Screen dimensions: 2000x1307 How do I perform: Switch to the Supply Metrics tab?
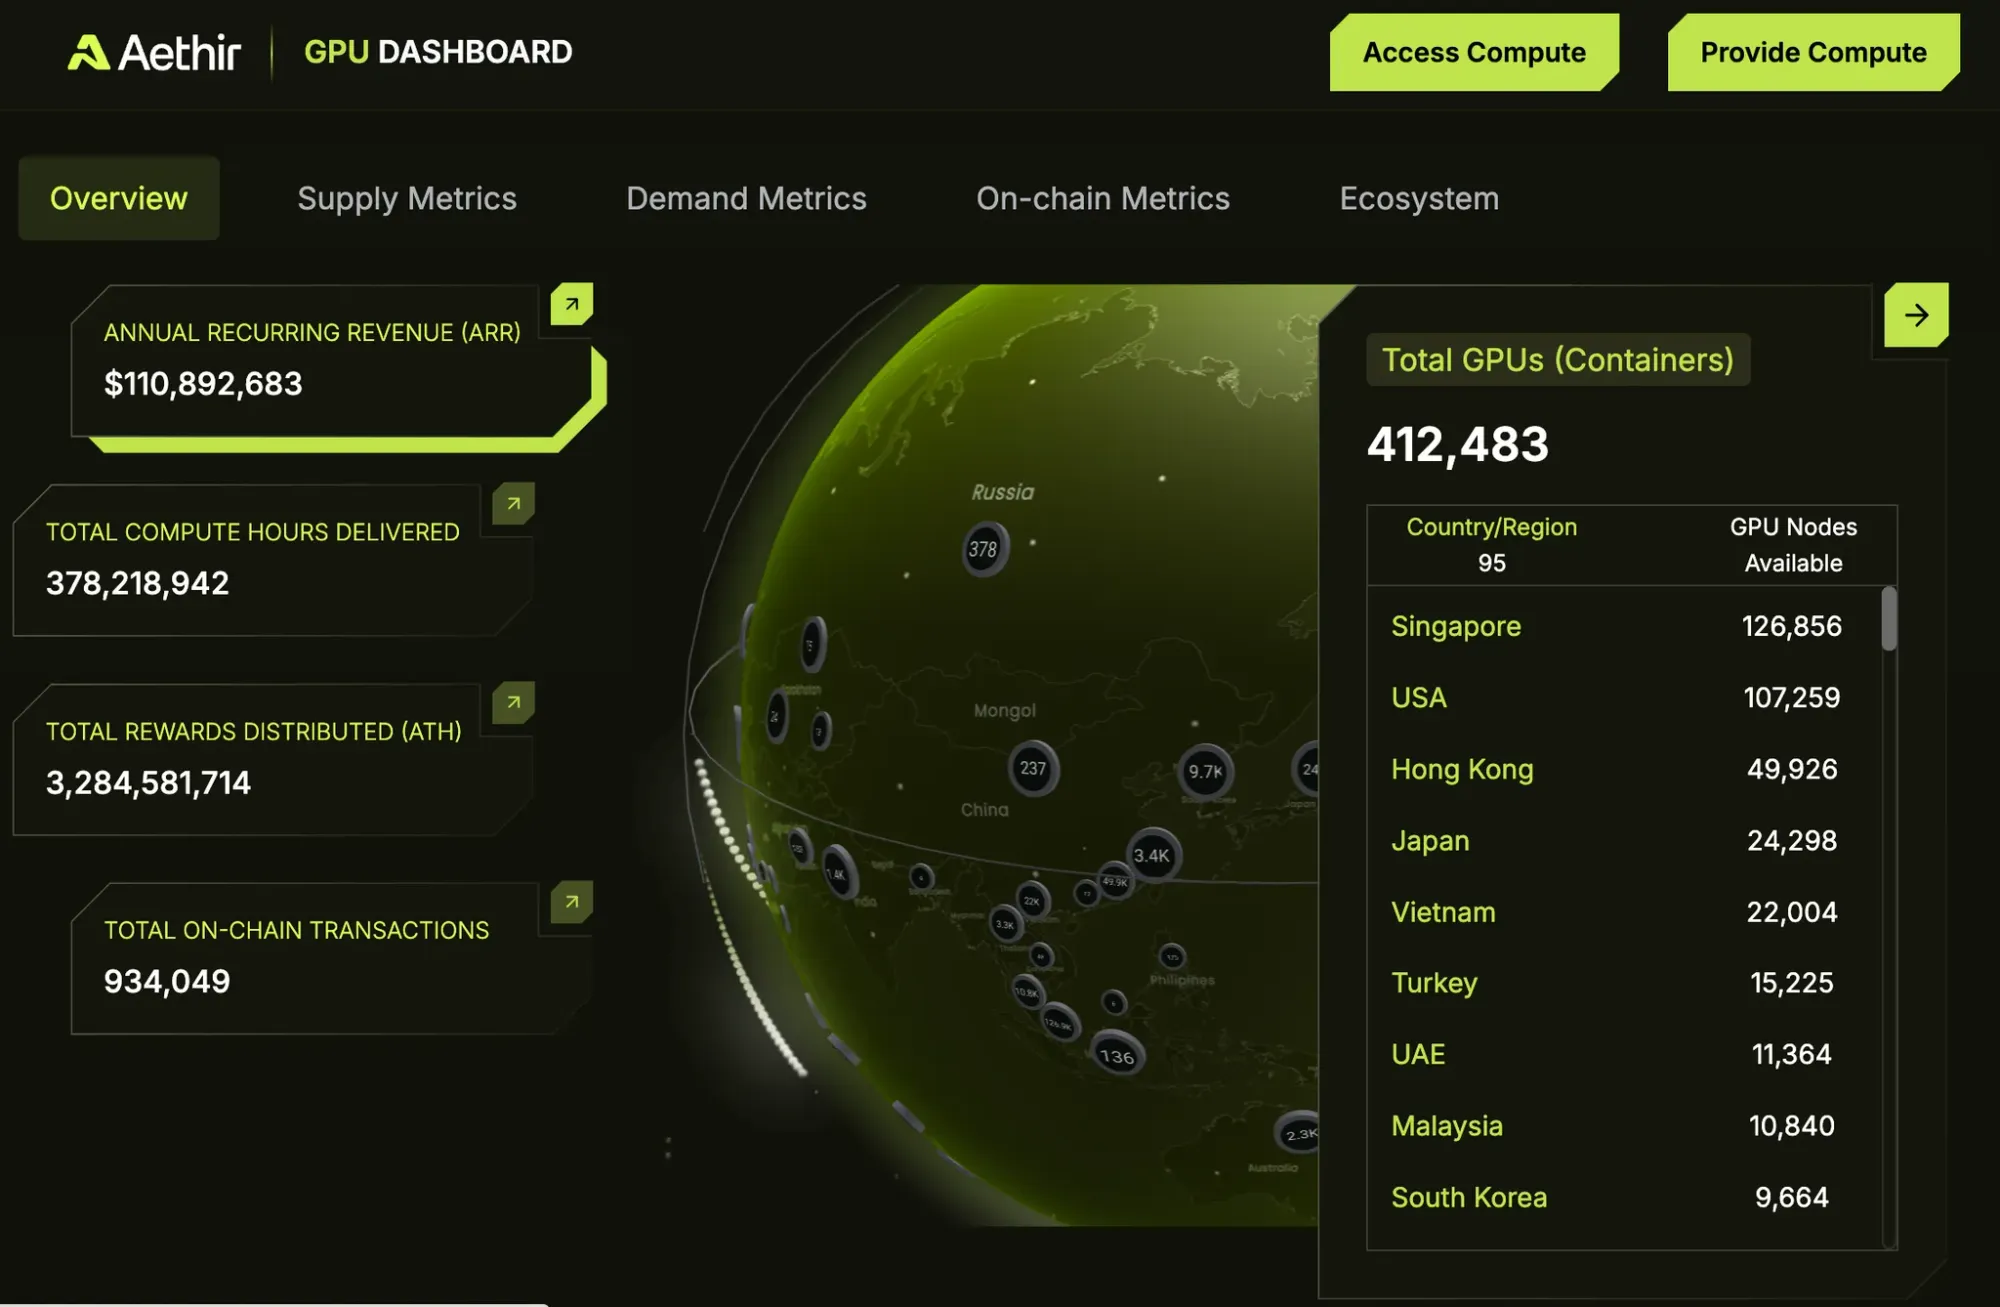[x=407, y=198]
